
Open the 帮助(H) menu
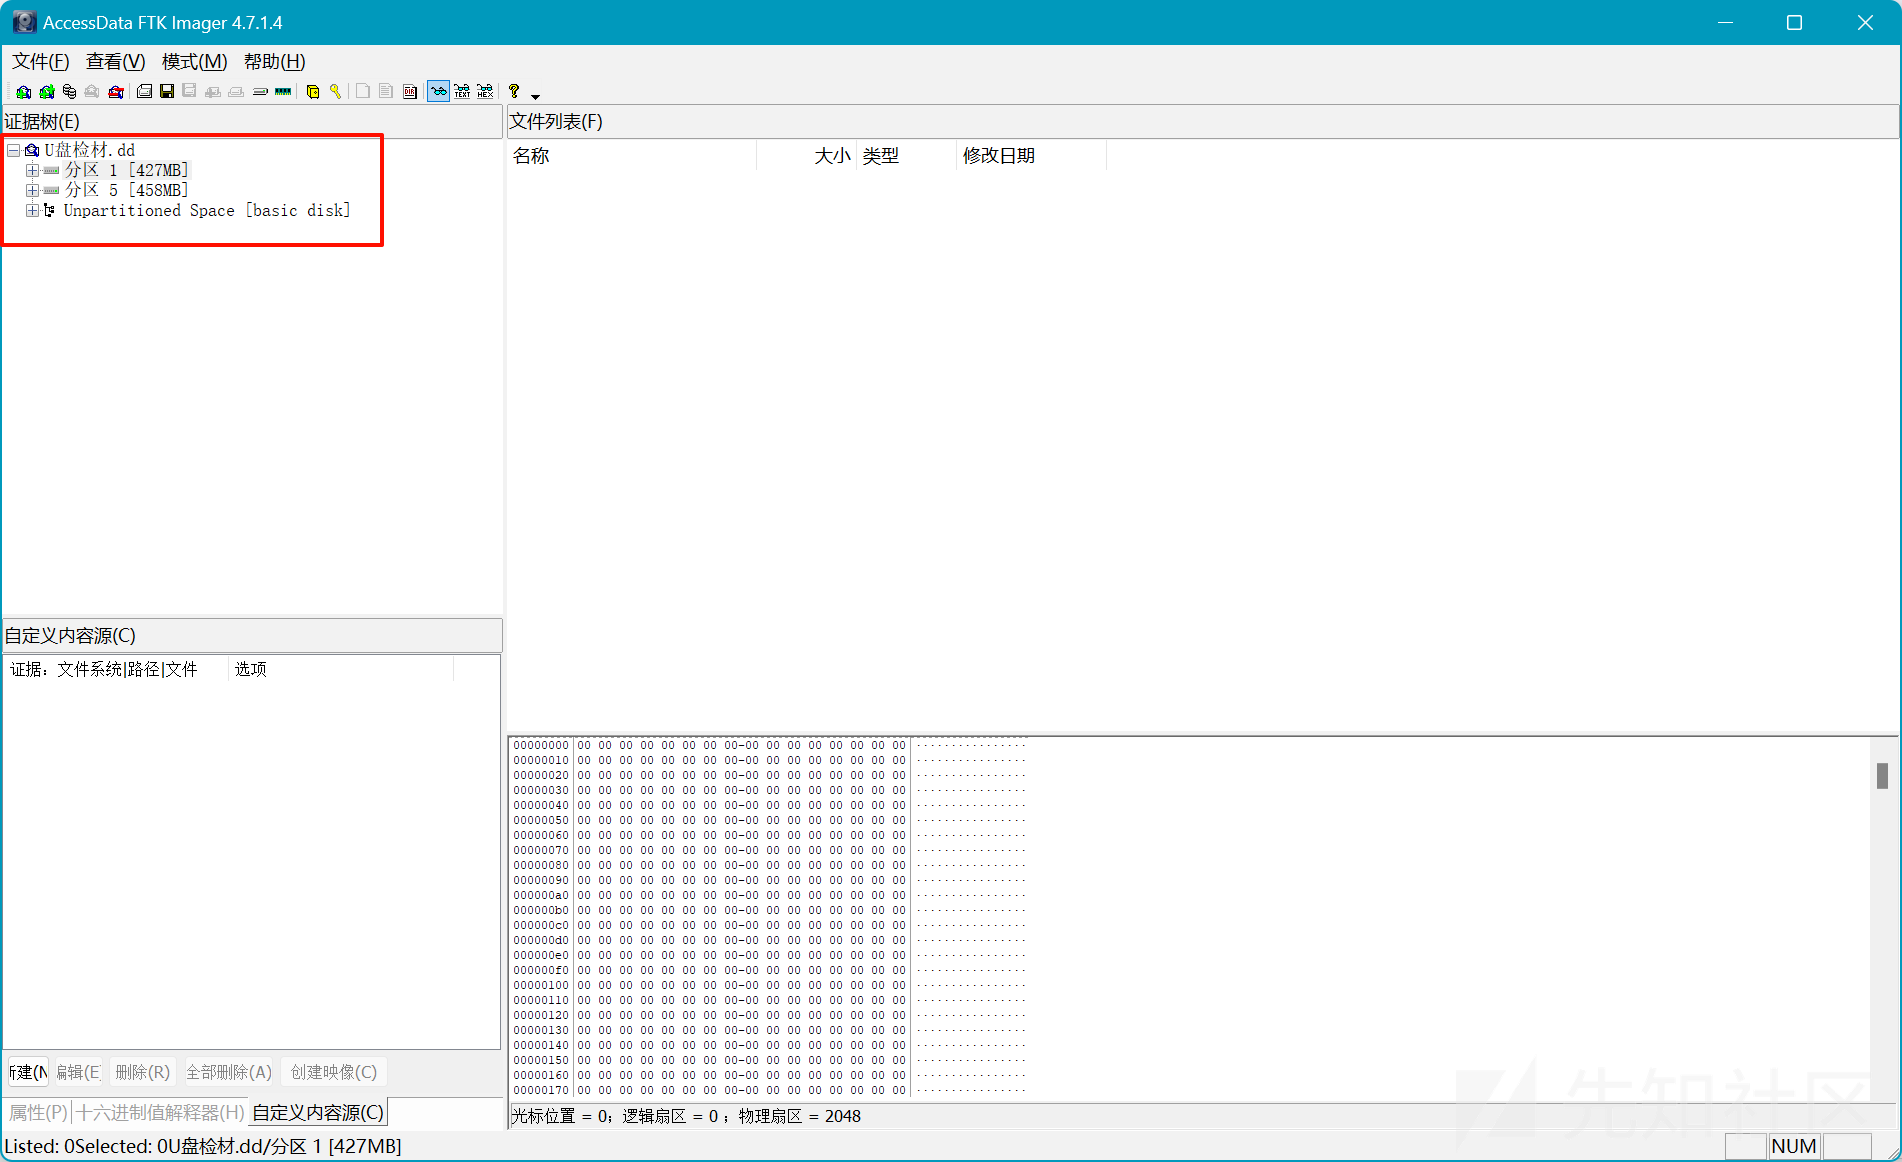pos(274,62)
